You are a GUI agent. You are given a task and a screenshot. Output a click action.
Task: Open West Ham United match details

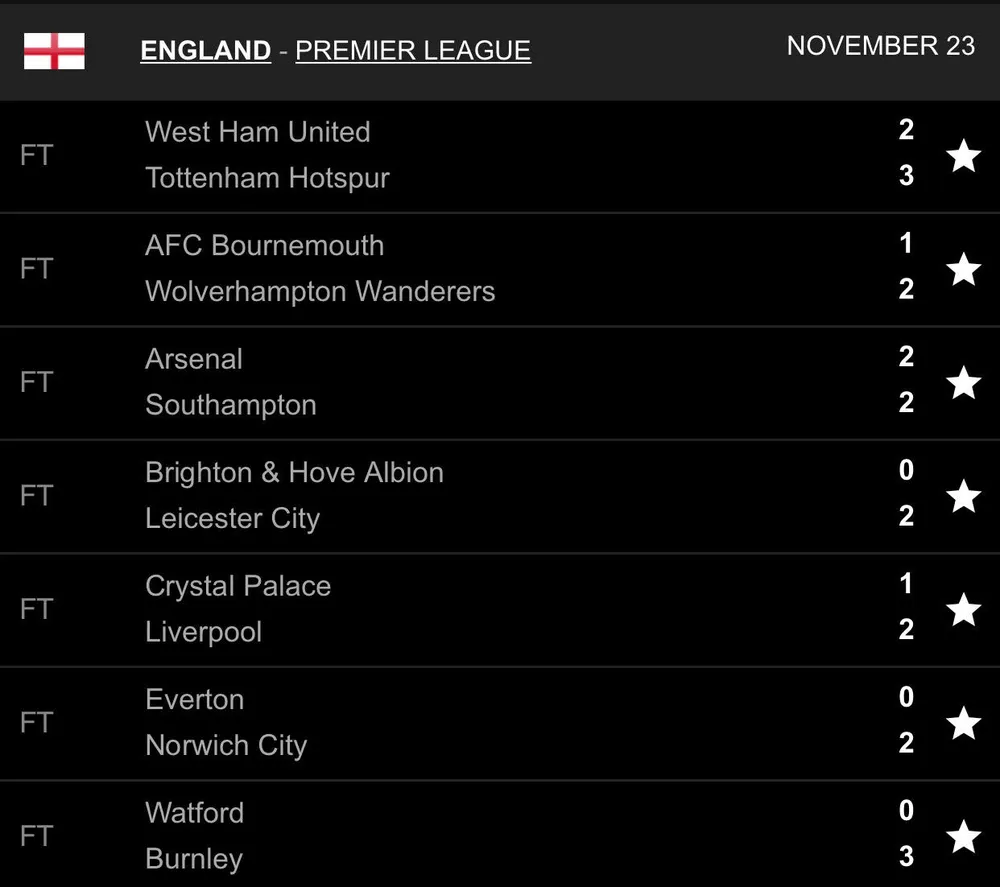(257, 132)
